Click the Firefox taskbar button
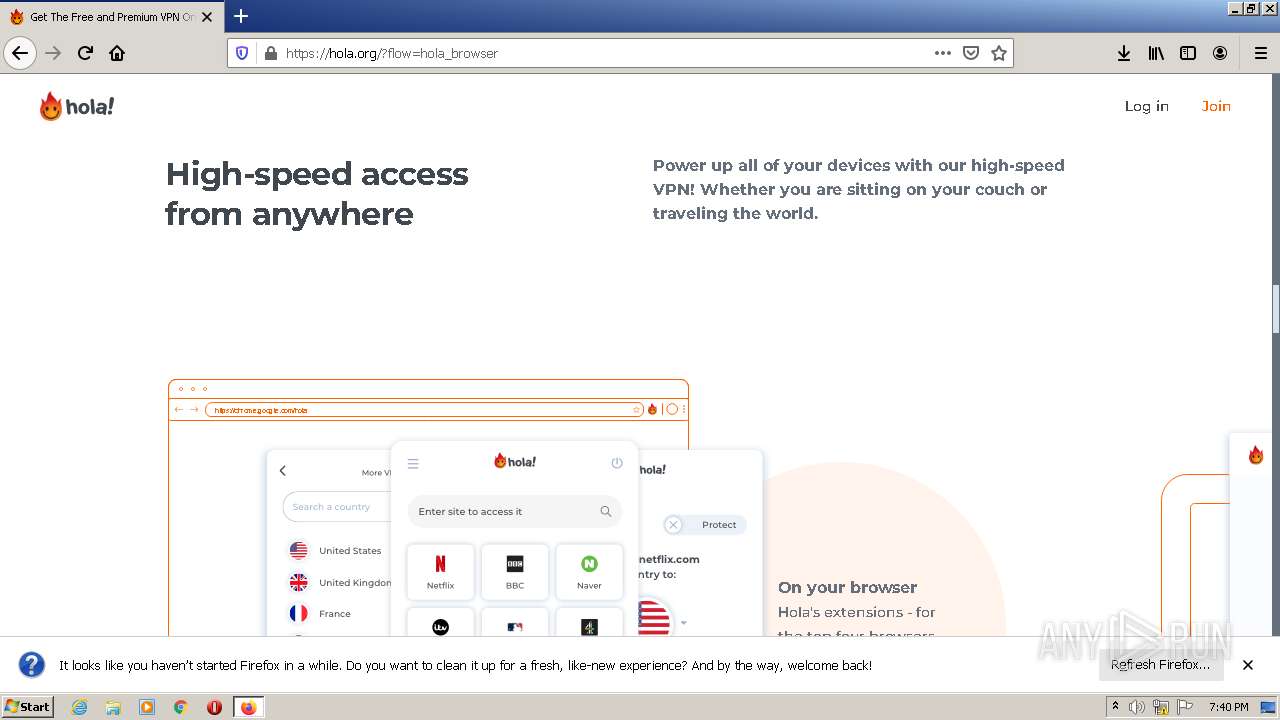Viewport: 1280px width, 720px height. tap(248, 707)
